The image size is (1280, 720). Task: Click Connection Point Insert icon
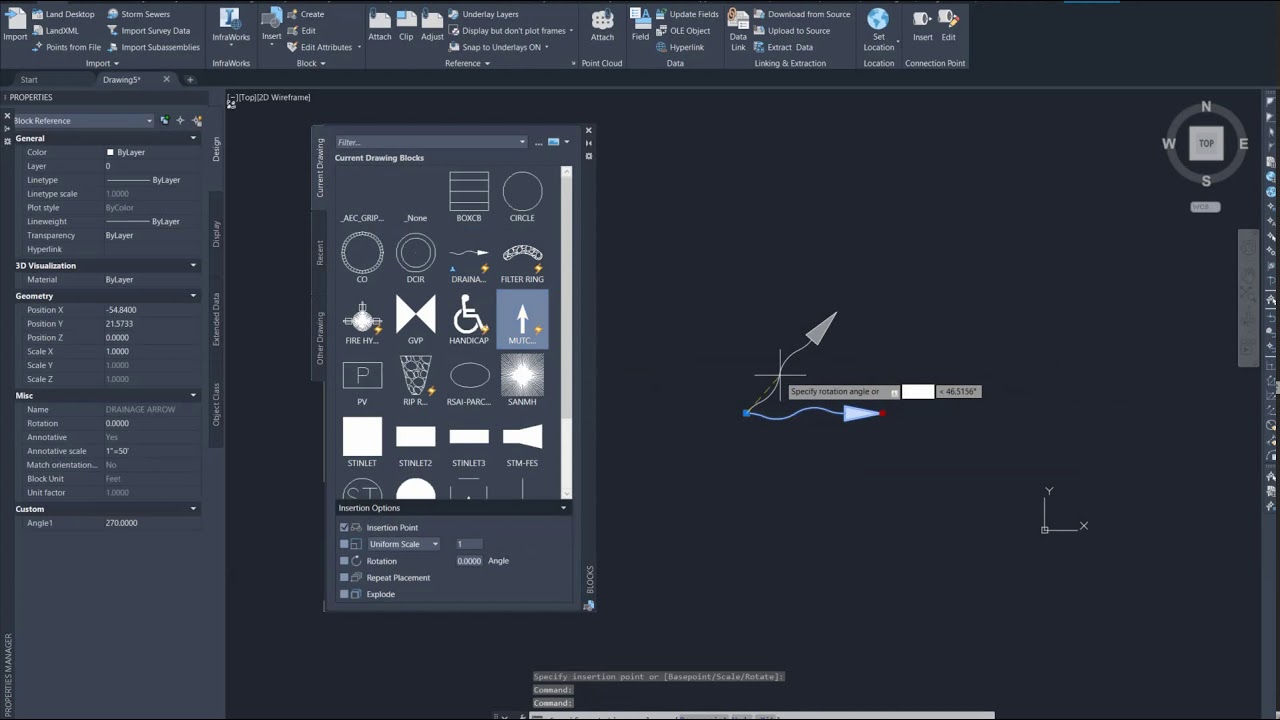923,26
